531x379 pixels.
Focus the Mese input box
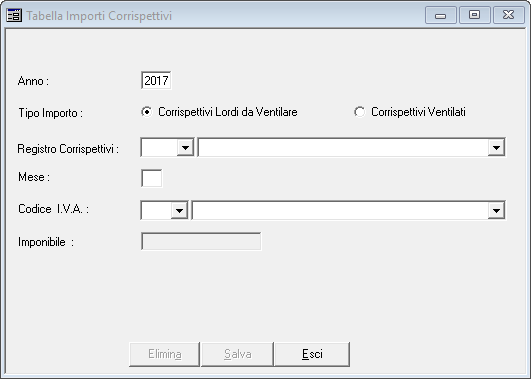tap(151, 178)
